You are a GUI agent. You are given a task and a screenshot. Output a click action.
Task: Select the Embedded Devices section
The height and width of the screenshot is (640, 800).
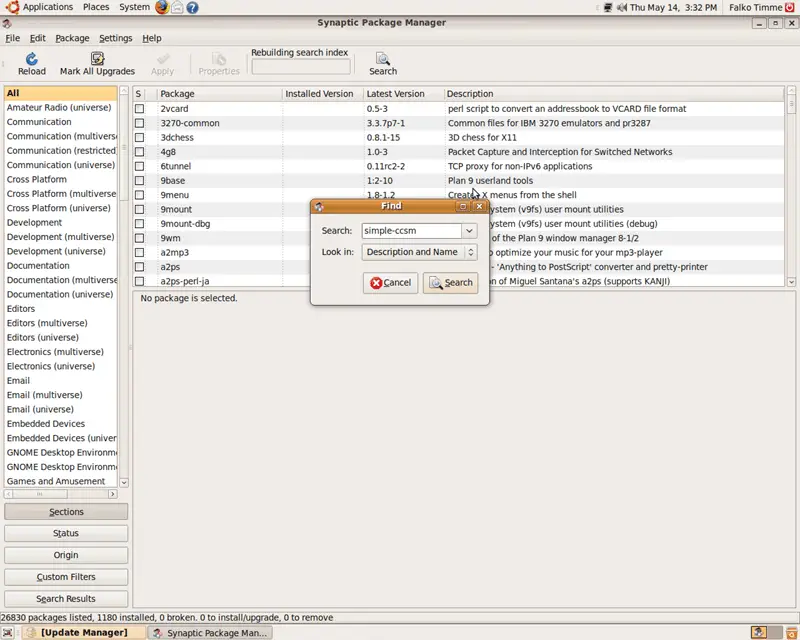[61, 424]
